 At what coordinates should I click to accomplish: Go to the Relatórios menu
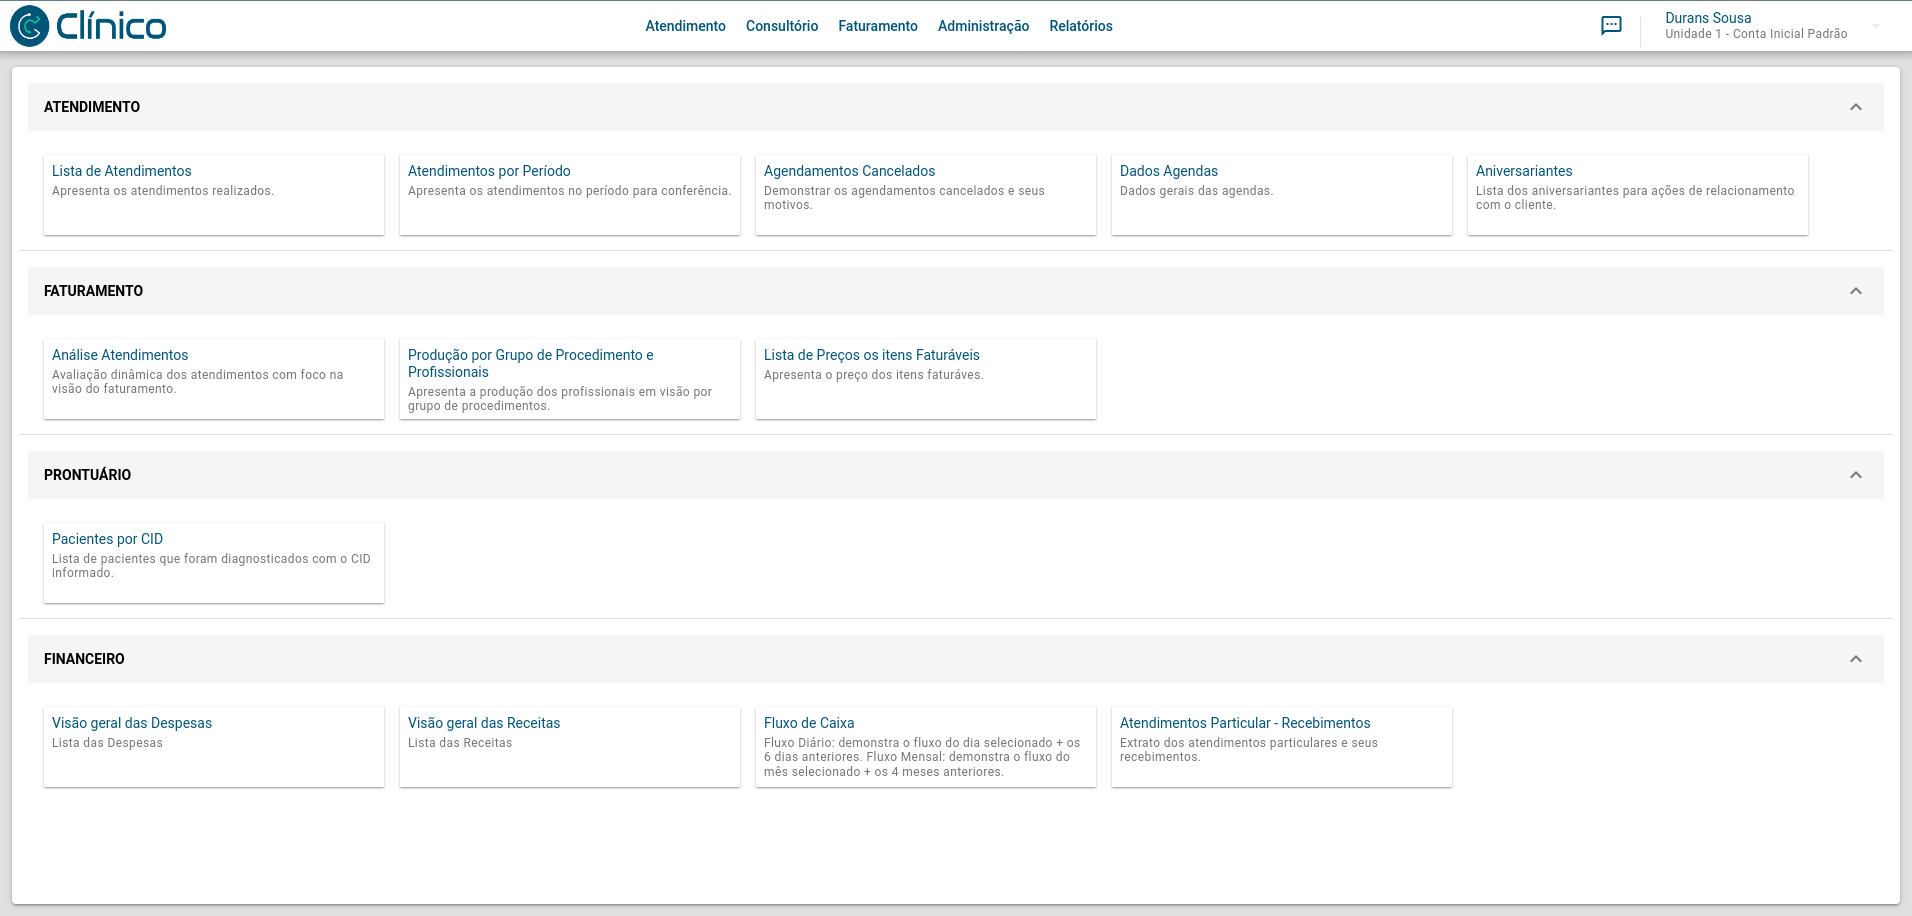pos(1080,26)
